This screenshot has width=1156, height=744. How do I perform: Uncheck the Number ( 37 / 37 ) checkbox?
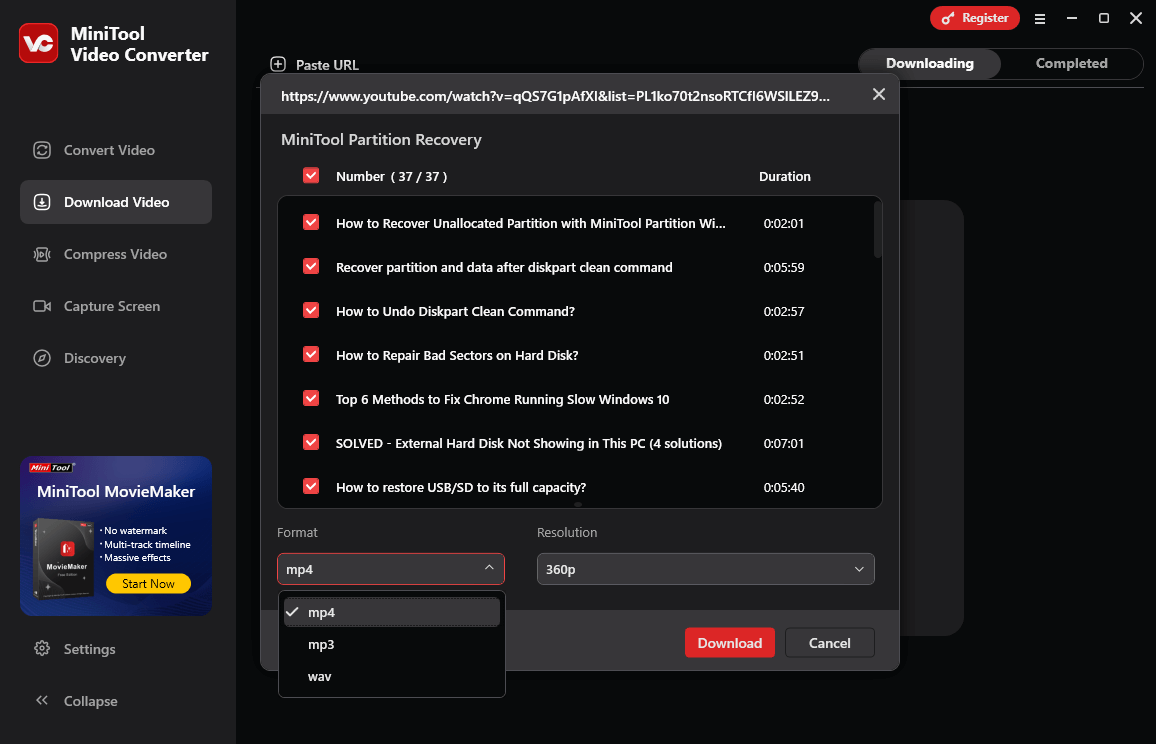point(311,175)
